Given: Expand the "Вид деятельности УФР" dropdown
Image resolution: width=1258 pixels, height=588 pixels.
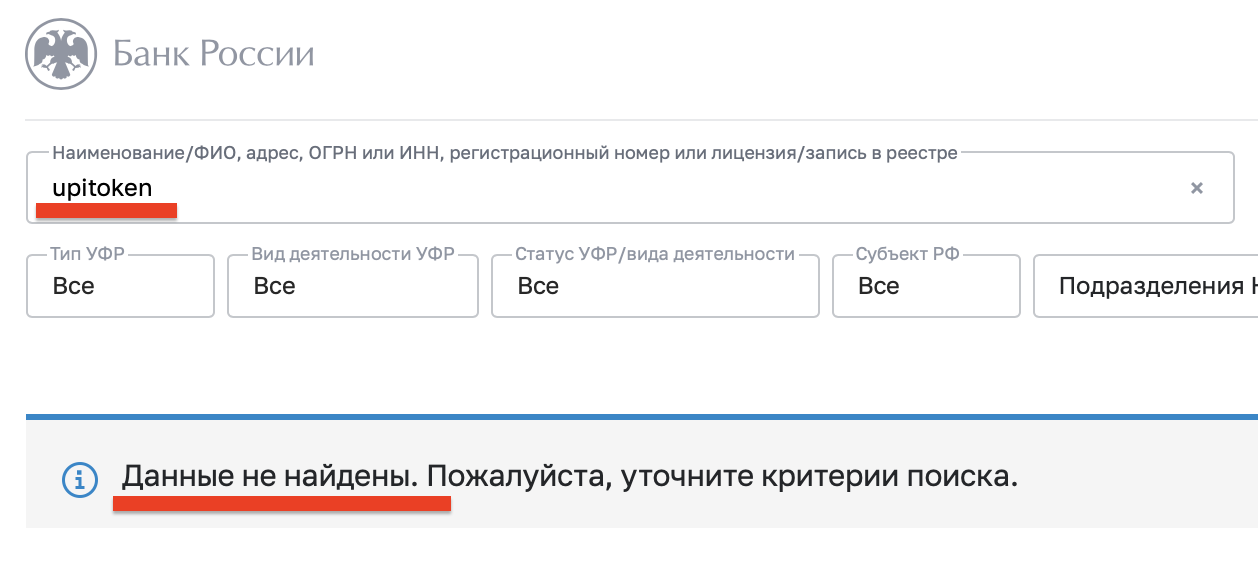Looking at the screenshot, I should click(x=352, y=286).
